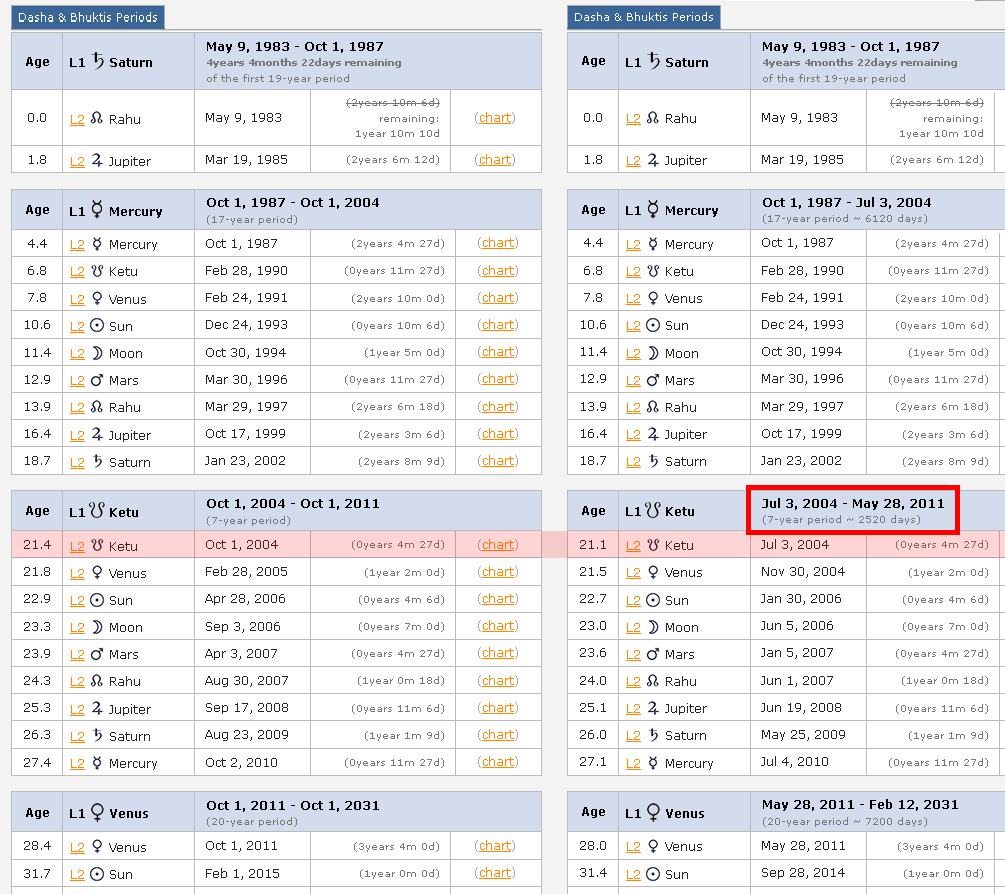
Task: Click the Rahu glyph in age 24.0 row
Action: (652, 681)
